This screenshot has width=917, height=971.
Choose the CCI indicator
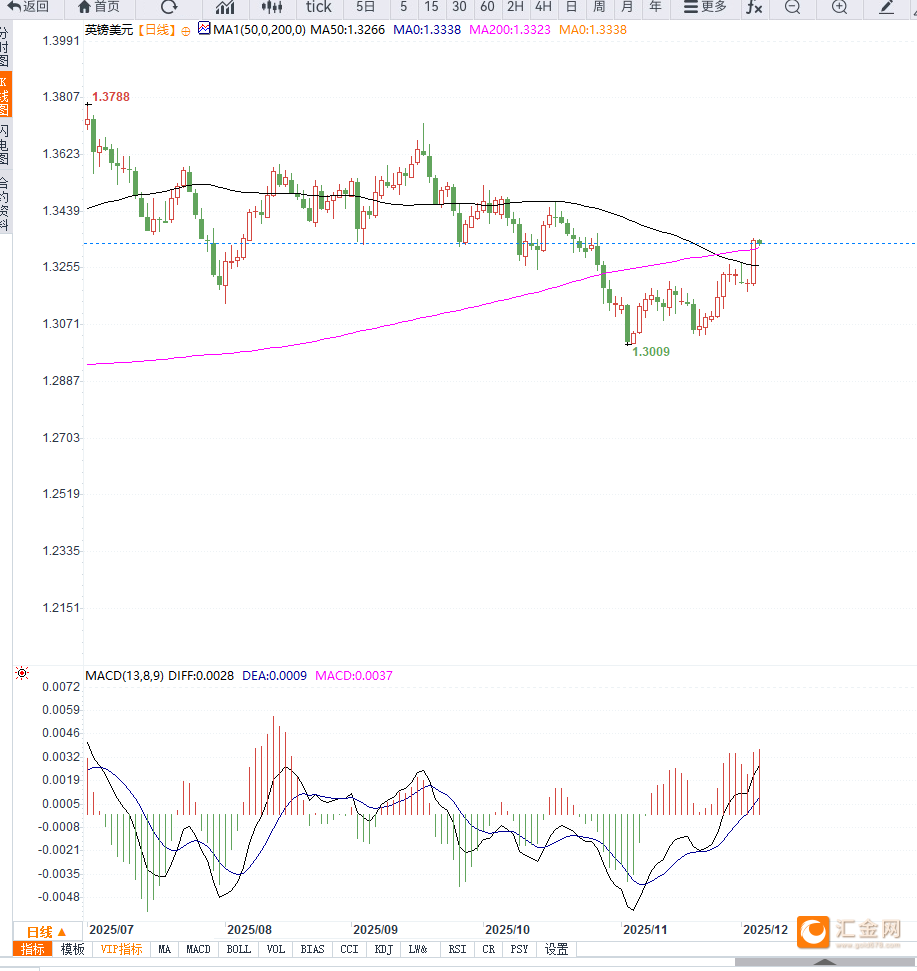tap(349, 949)
